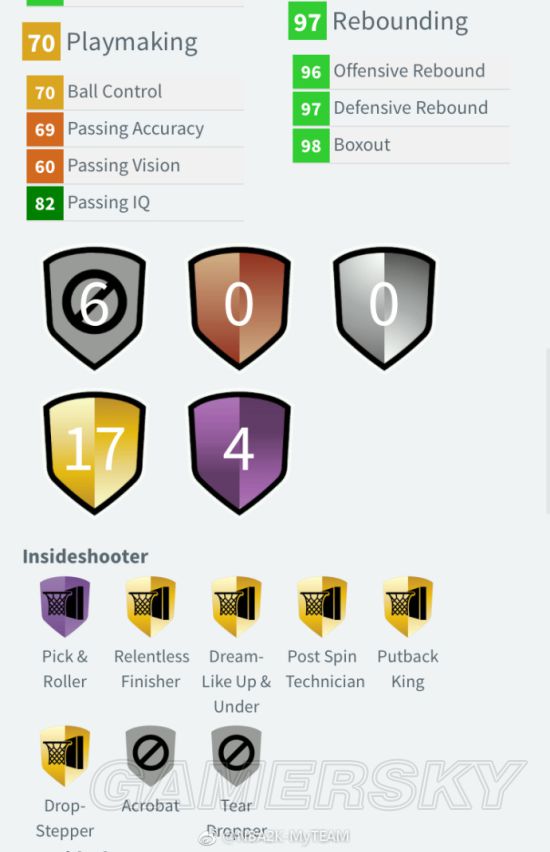Select the Putback King gold badge
This screenshot has height=852, width=550.
click(408, 606)
